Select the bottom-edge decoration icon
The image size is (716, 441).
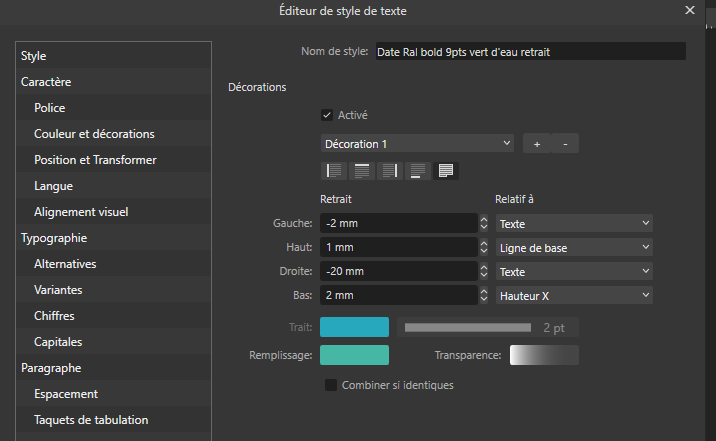(x=417, y=171)
